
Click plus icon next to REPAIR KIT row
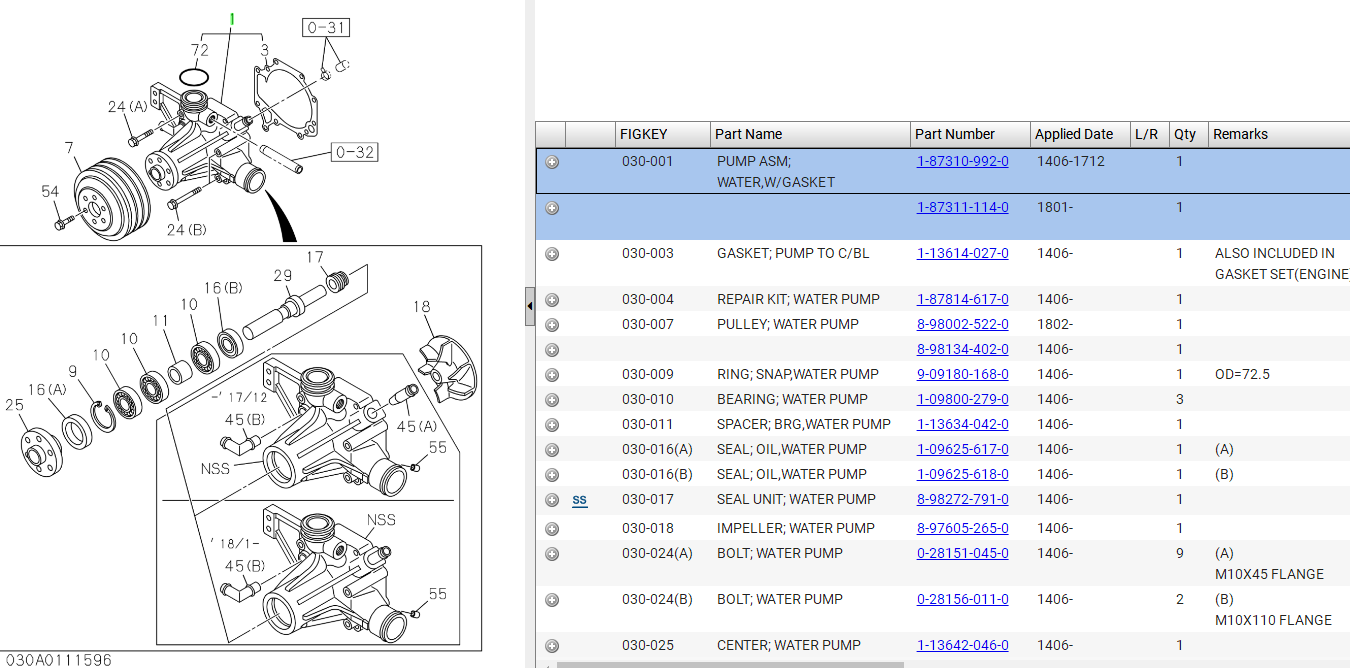point(552,300)
